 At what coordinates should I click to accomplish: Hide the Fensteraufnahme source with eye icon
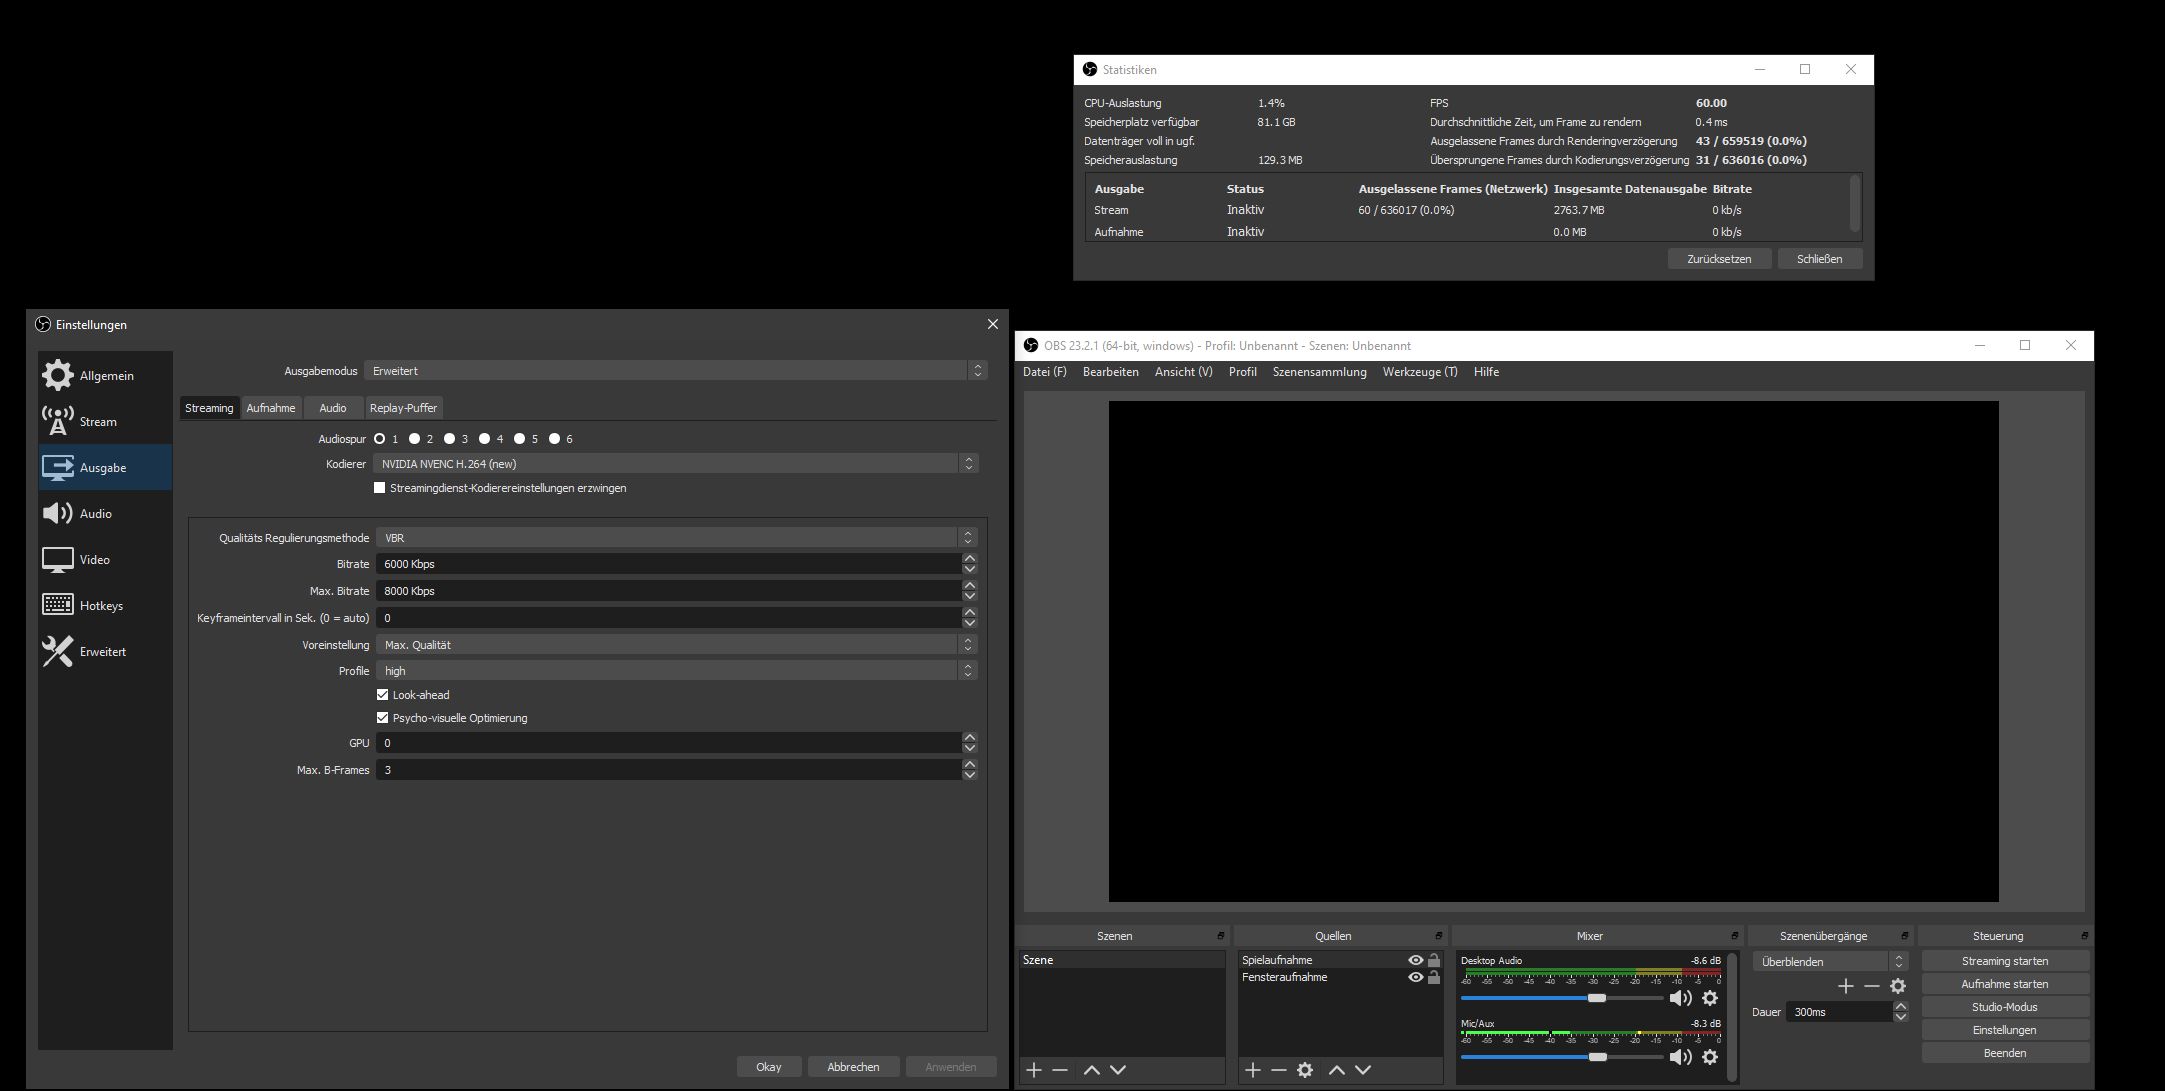click(x=1415, y=977)
